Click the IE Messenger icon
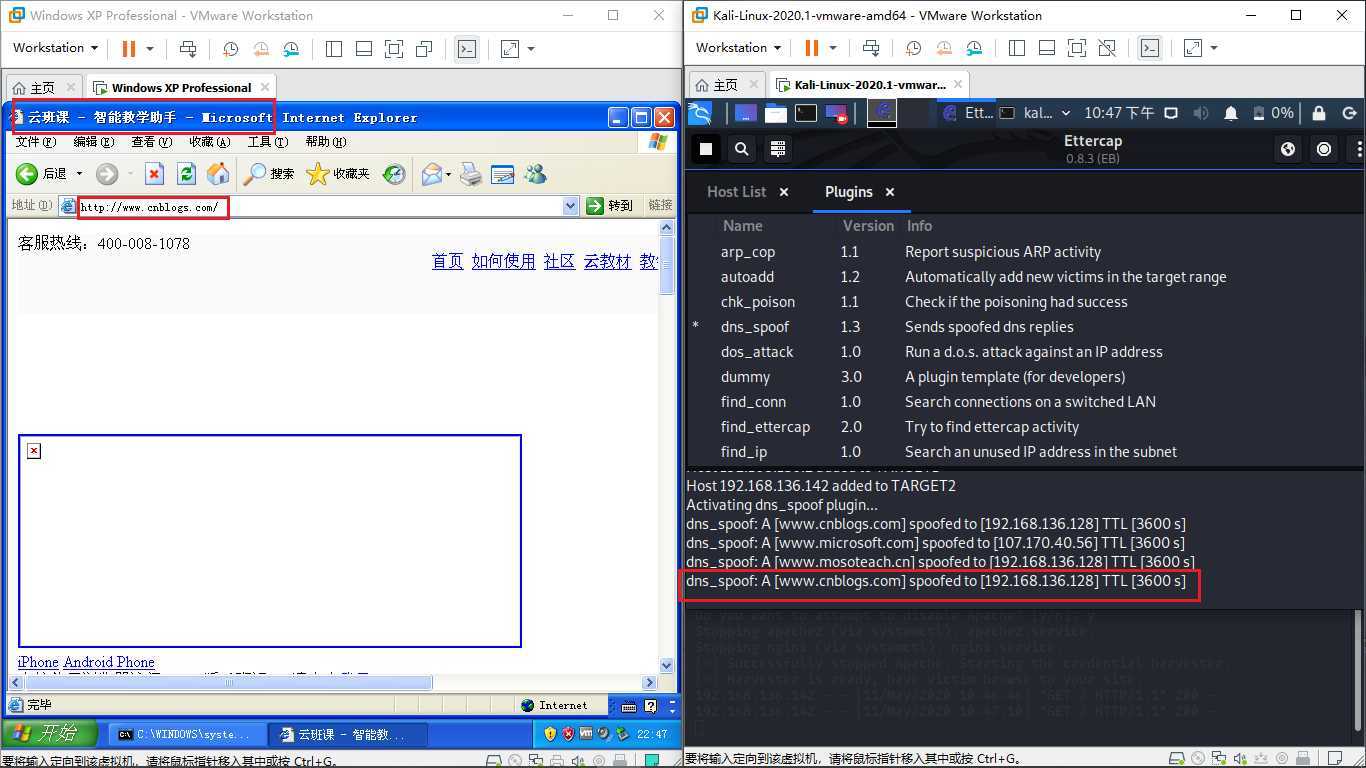The width and height of the screenshot is (1366, 768). point(535,174)
